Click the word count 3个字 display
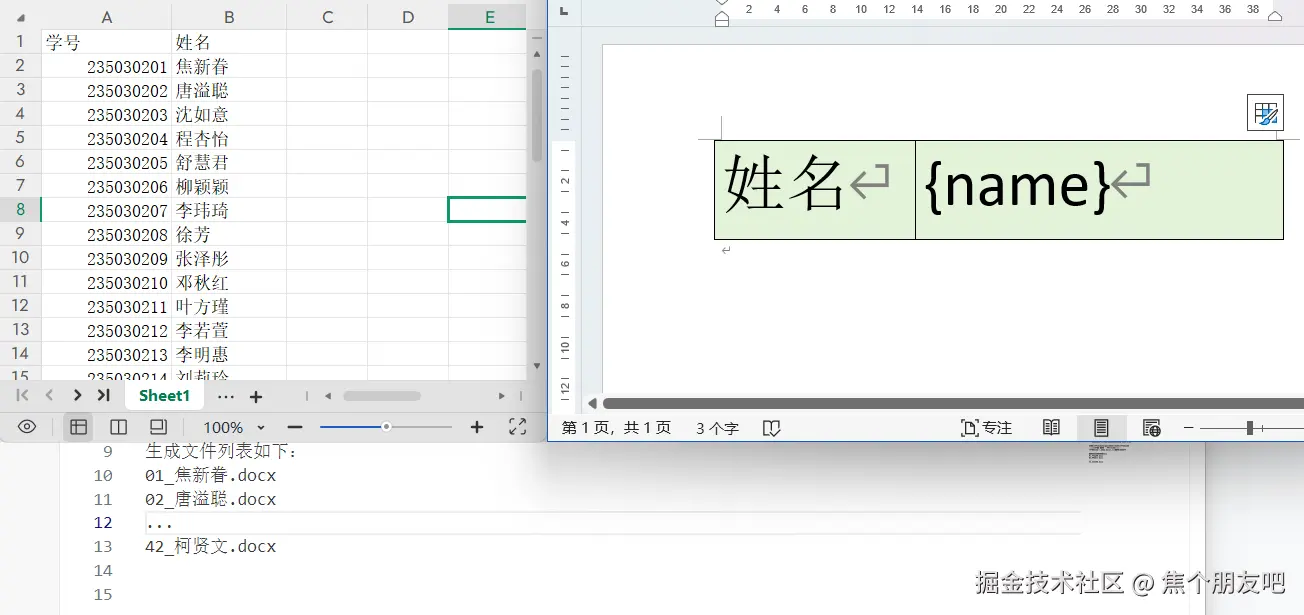 coord(718,427)
